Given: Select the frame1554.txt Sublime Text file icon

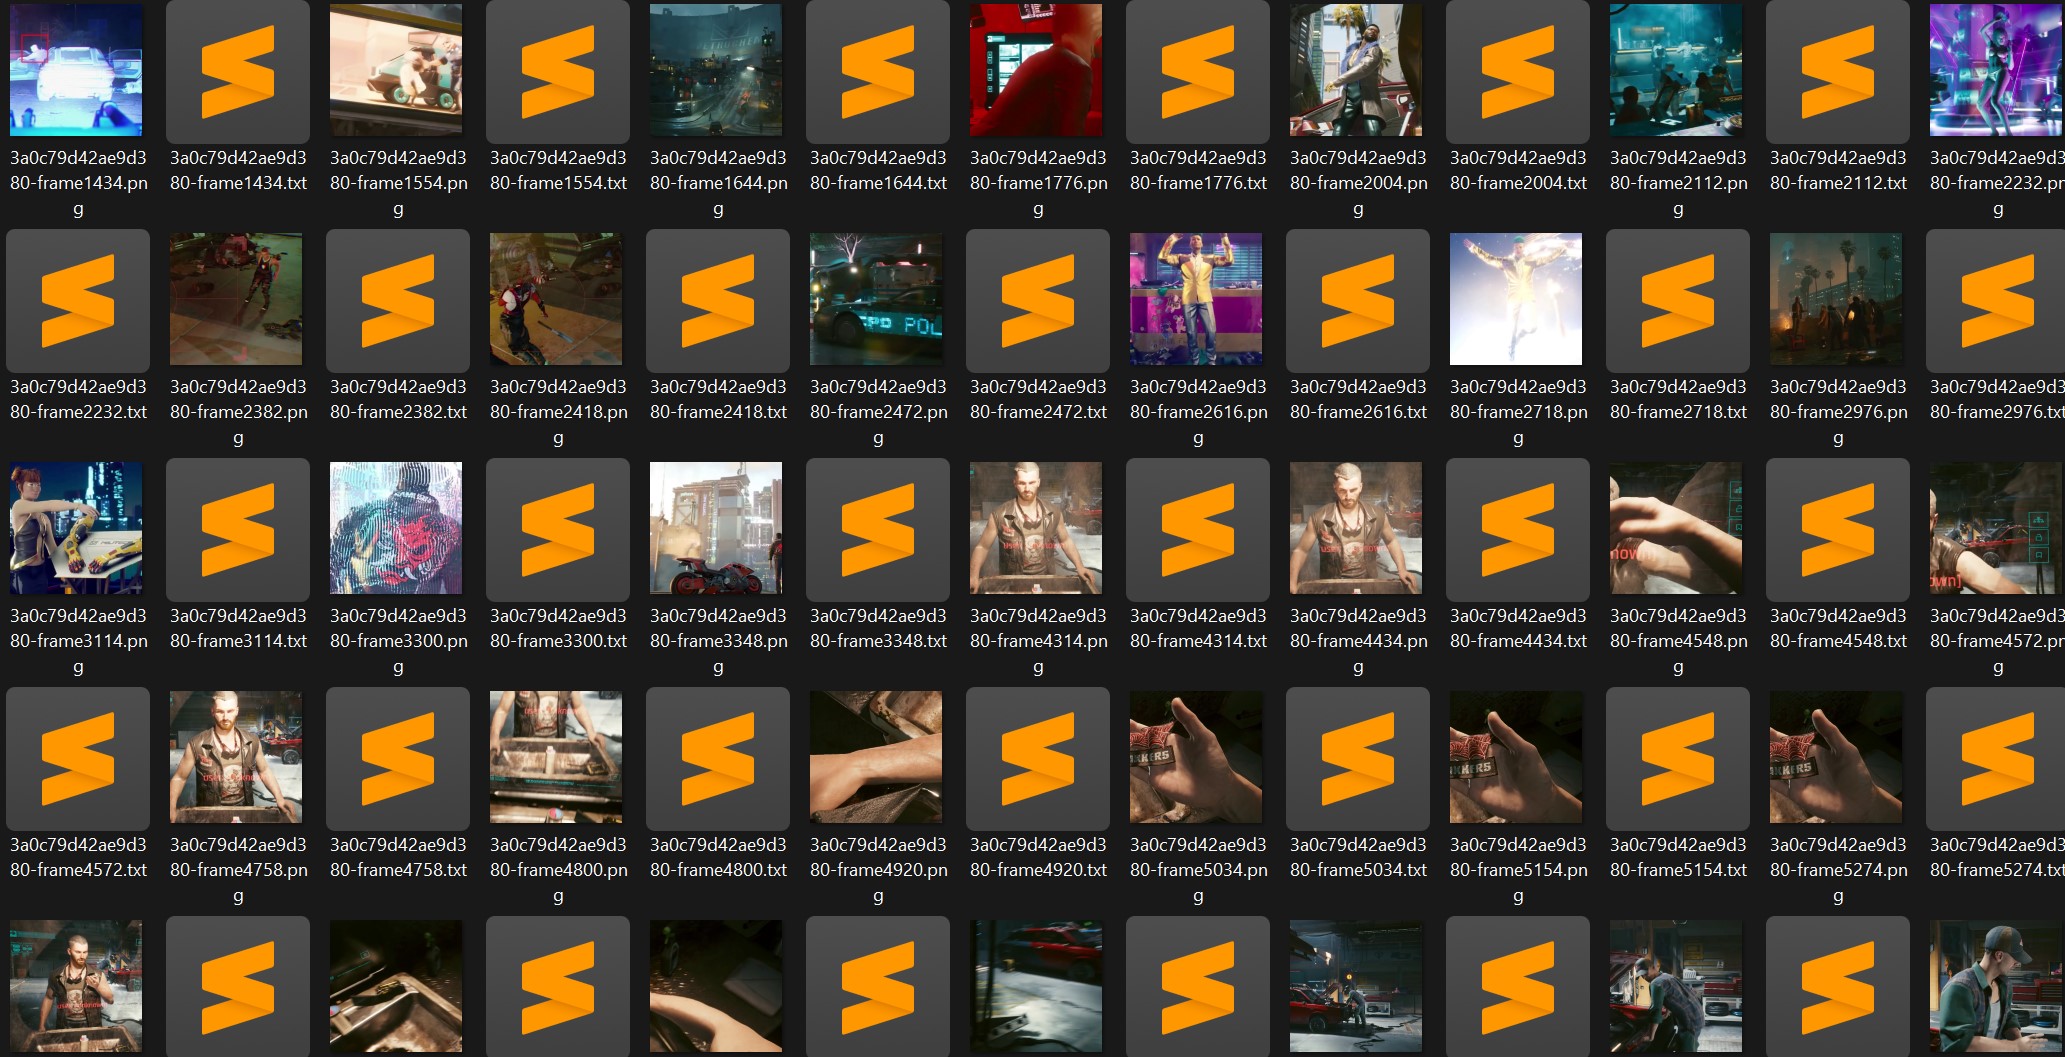Looking at the screenshot, I should pyautogui.click(x=558, y=71).
